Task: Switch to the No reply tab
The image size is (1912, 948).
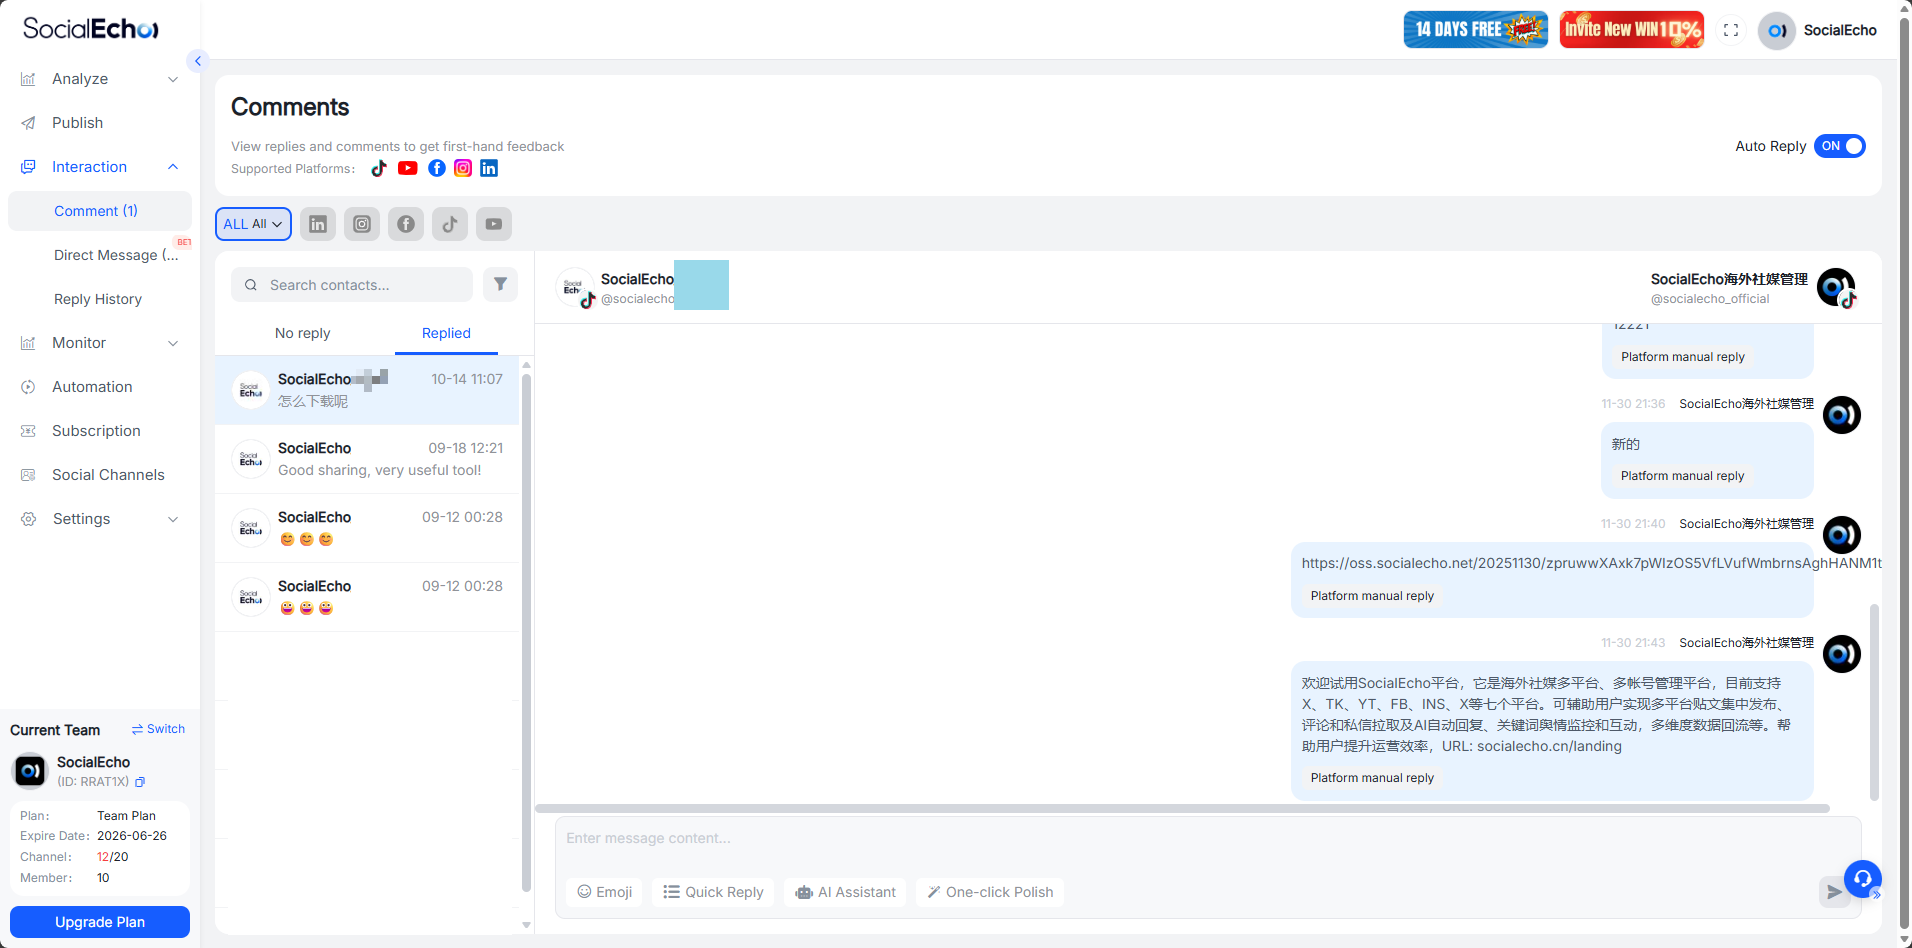Action: point(302,333)
